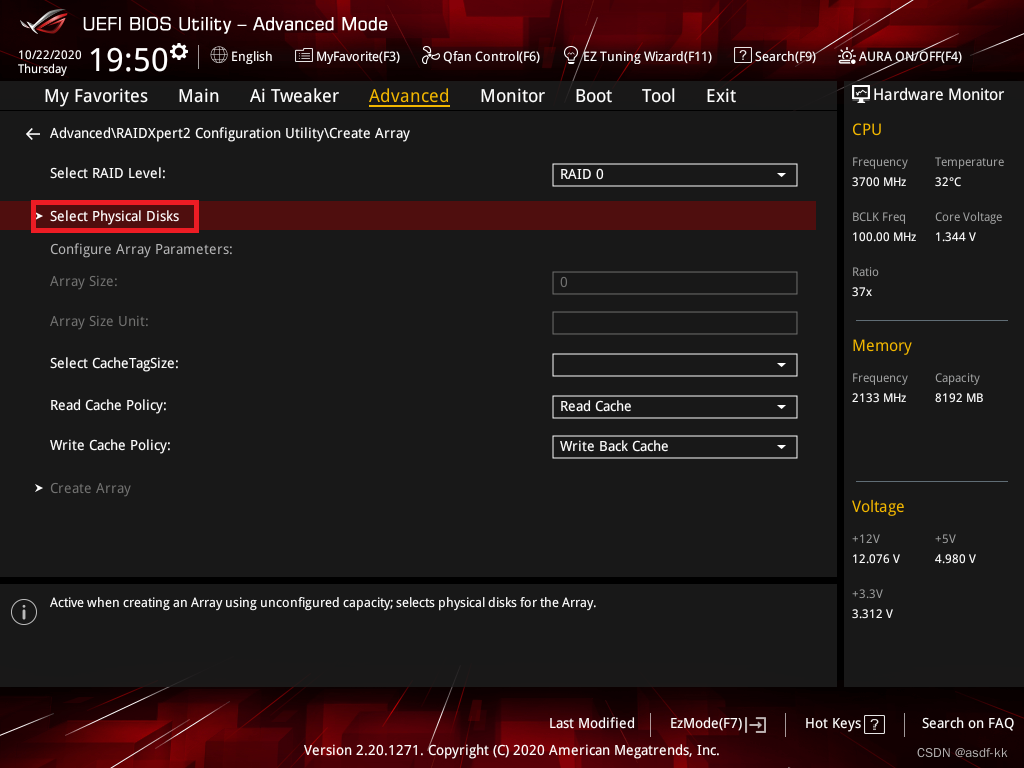Click the EzMode exit arrow icon
Screen dimensions: 1024x768
tap(756, 724)
